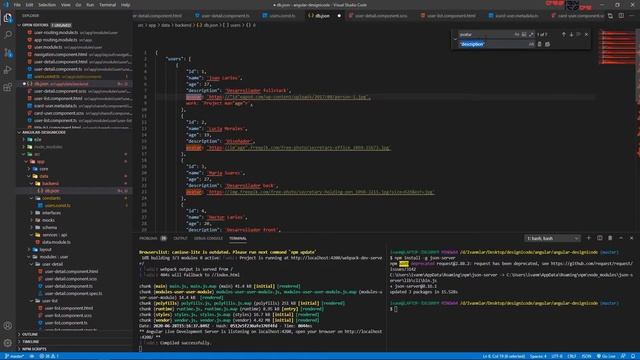640x360 pixels.
Task: Click the CRLF end-of-line selector in status bar
Action: pos(571,356)
